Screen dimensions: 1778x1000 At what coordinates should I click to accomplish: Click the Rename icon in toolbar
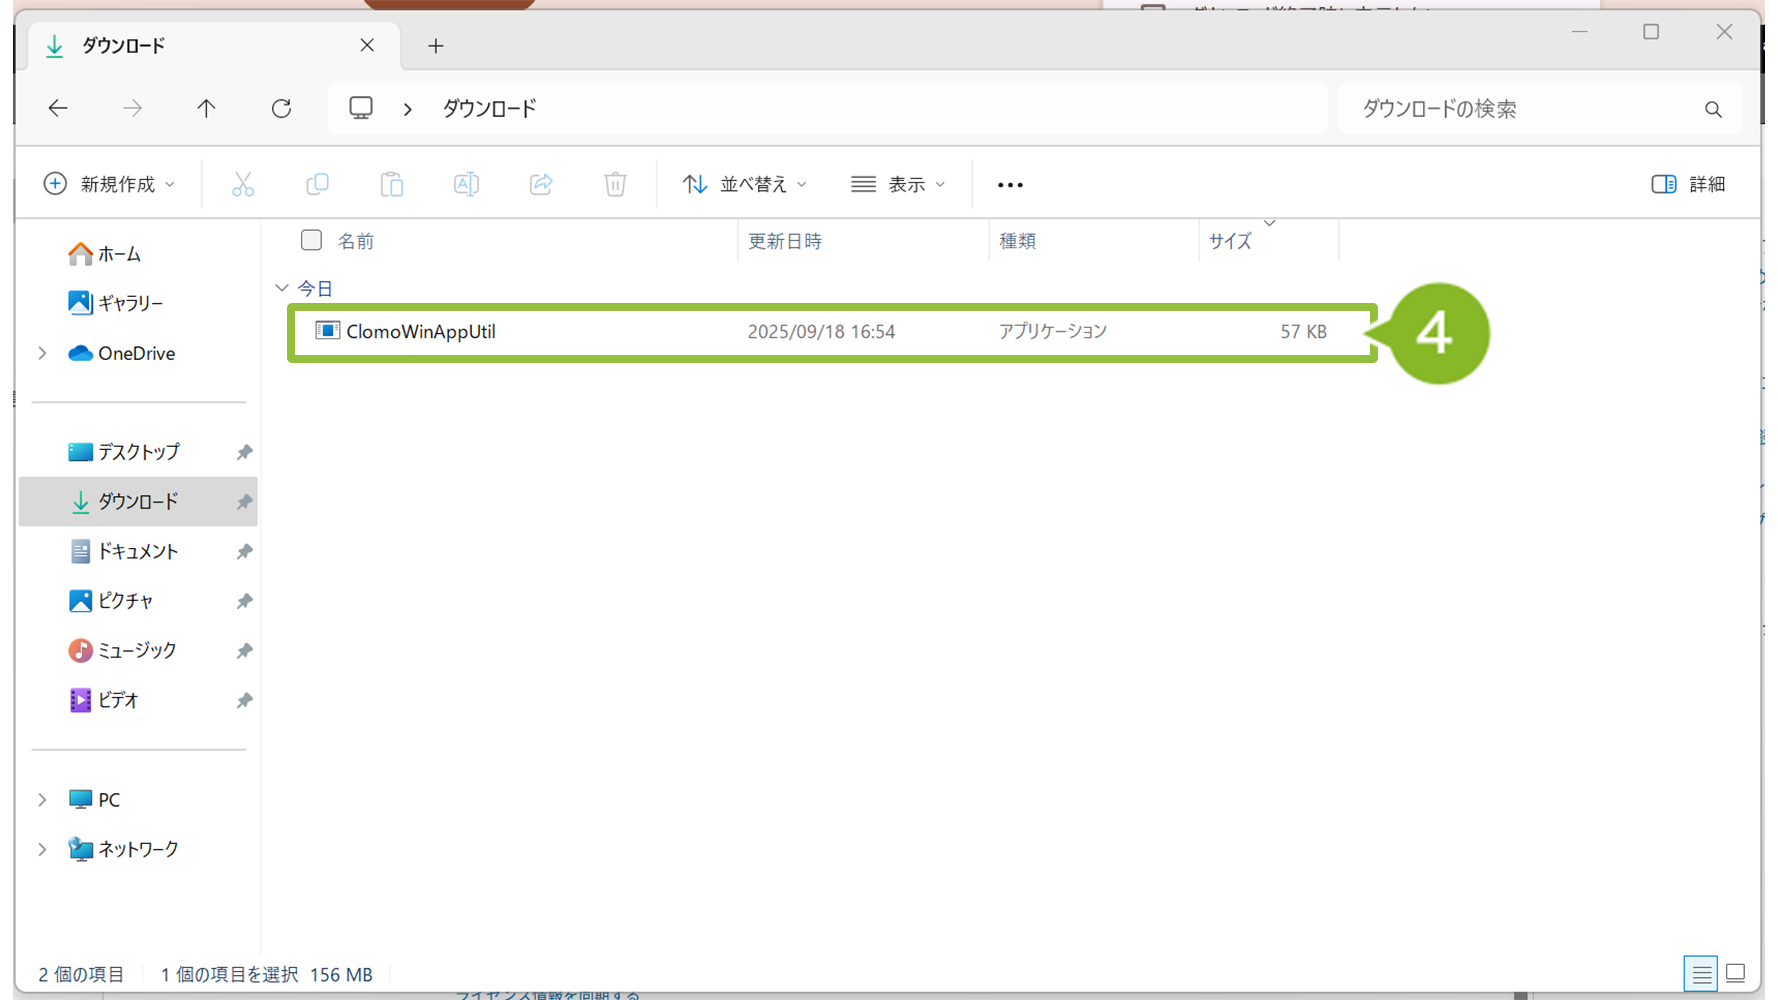tap(466, 184)
